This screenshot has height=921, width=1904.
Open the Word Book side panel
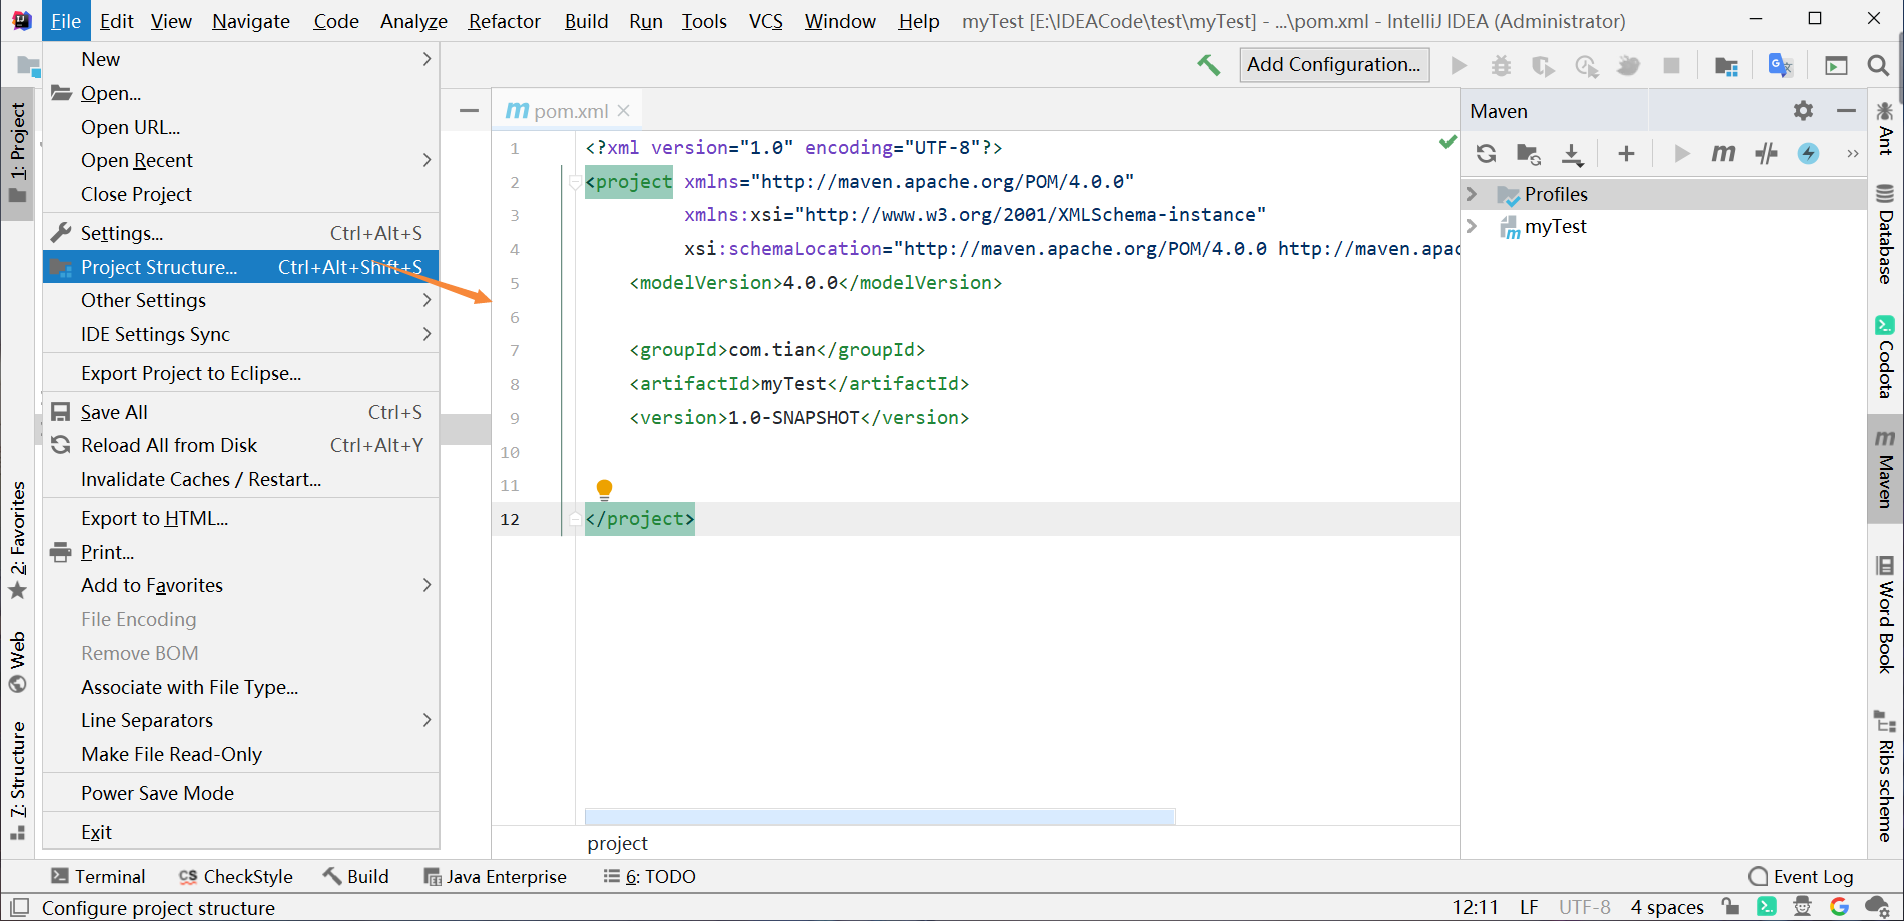[x=1885, y=615]
